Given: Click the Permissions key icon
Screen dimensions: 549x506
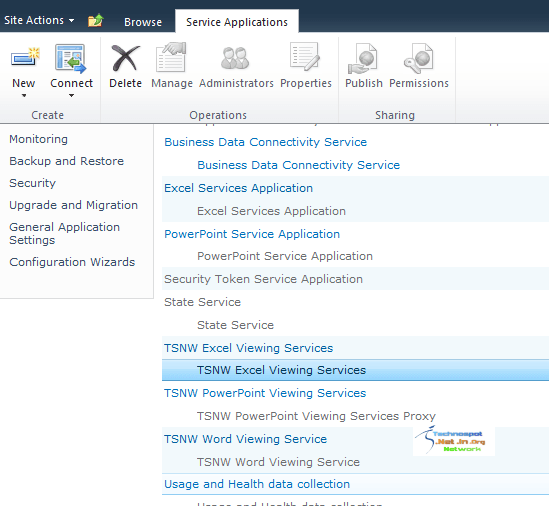Looking at the screenshot, I should 418,58.
